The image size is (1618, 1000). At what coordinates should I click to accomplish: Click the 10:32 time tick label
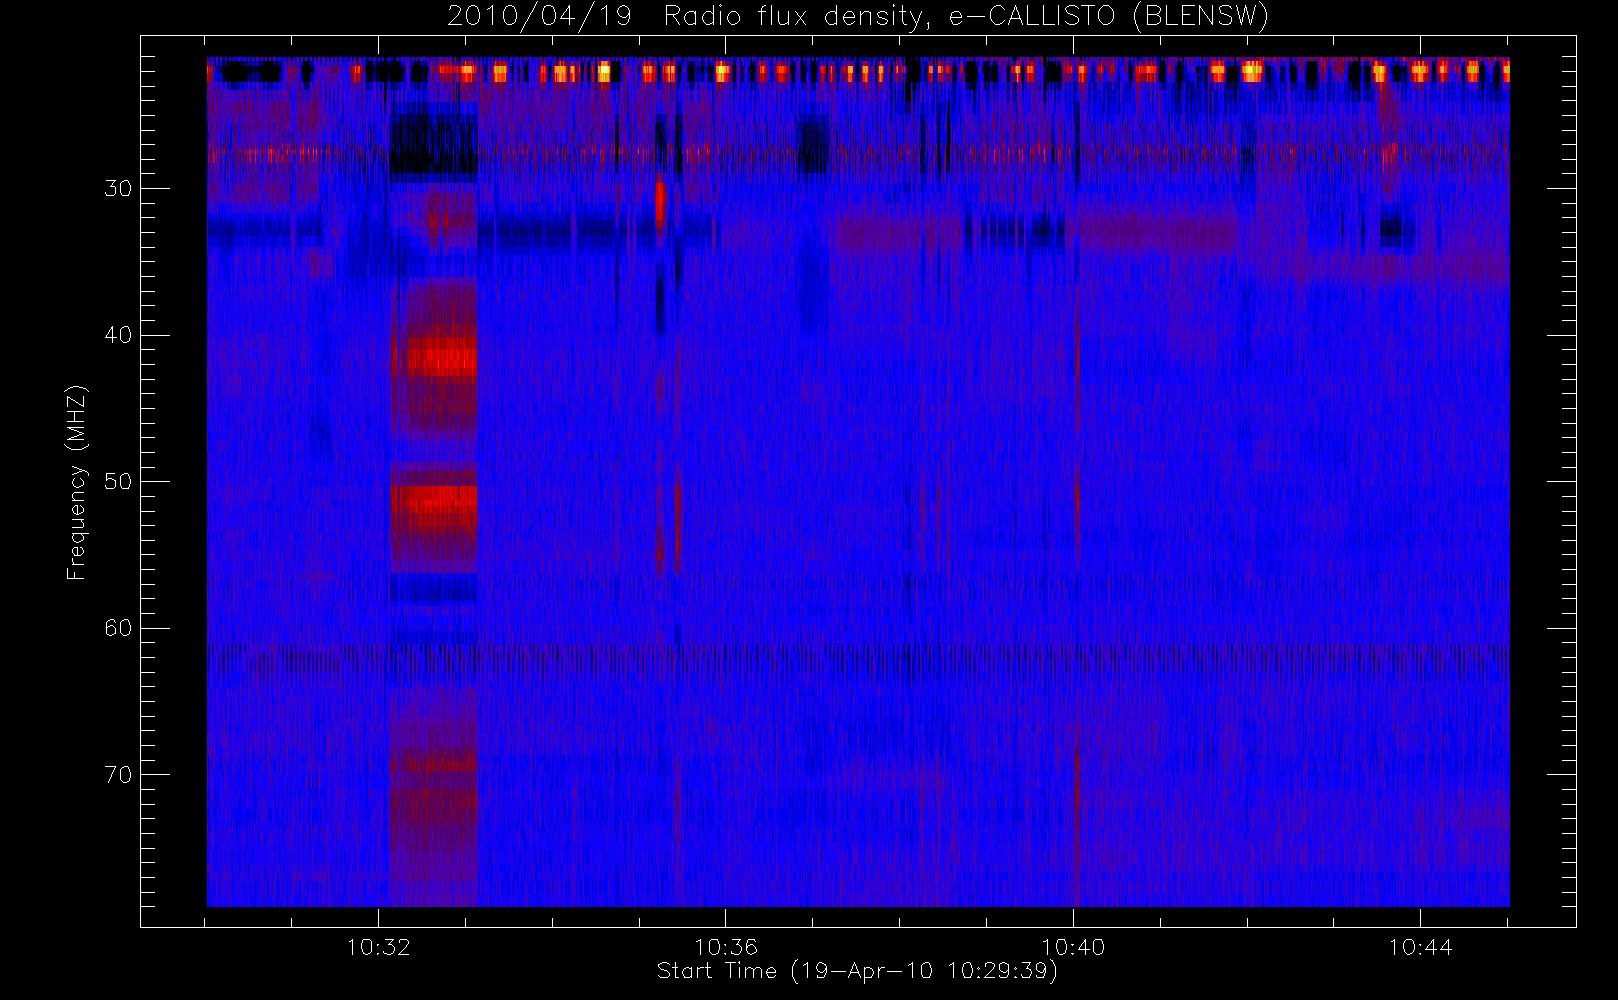click(x=378, y=947)
